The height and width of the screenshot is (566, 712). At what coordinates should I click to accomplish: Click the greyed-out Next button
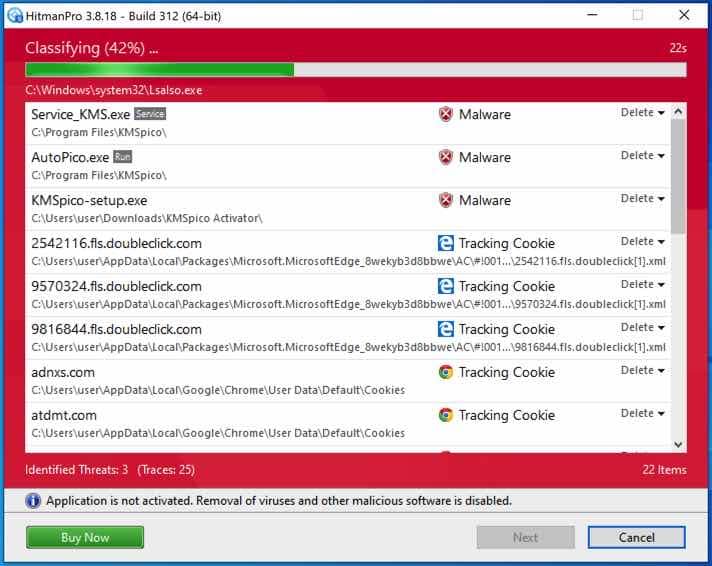click(x=525, y=537)
